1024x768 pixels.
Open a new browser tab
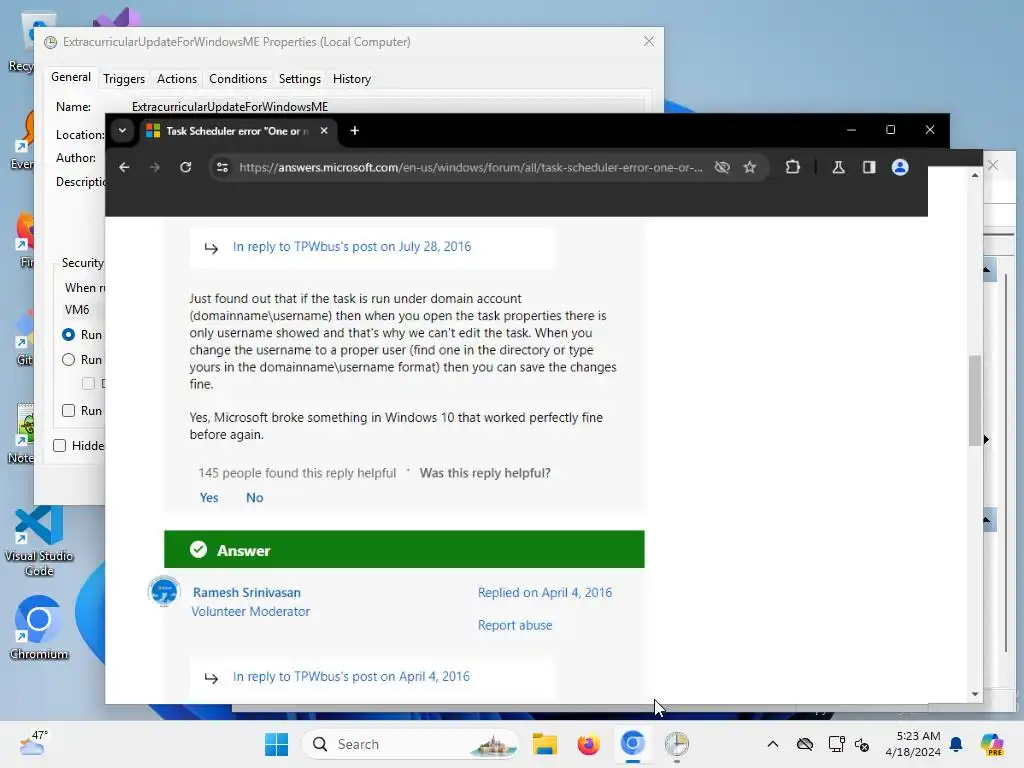pos(355,131)
